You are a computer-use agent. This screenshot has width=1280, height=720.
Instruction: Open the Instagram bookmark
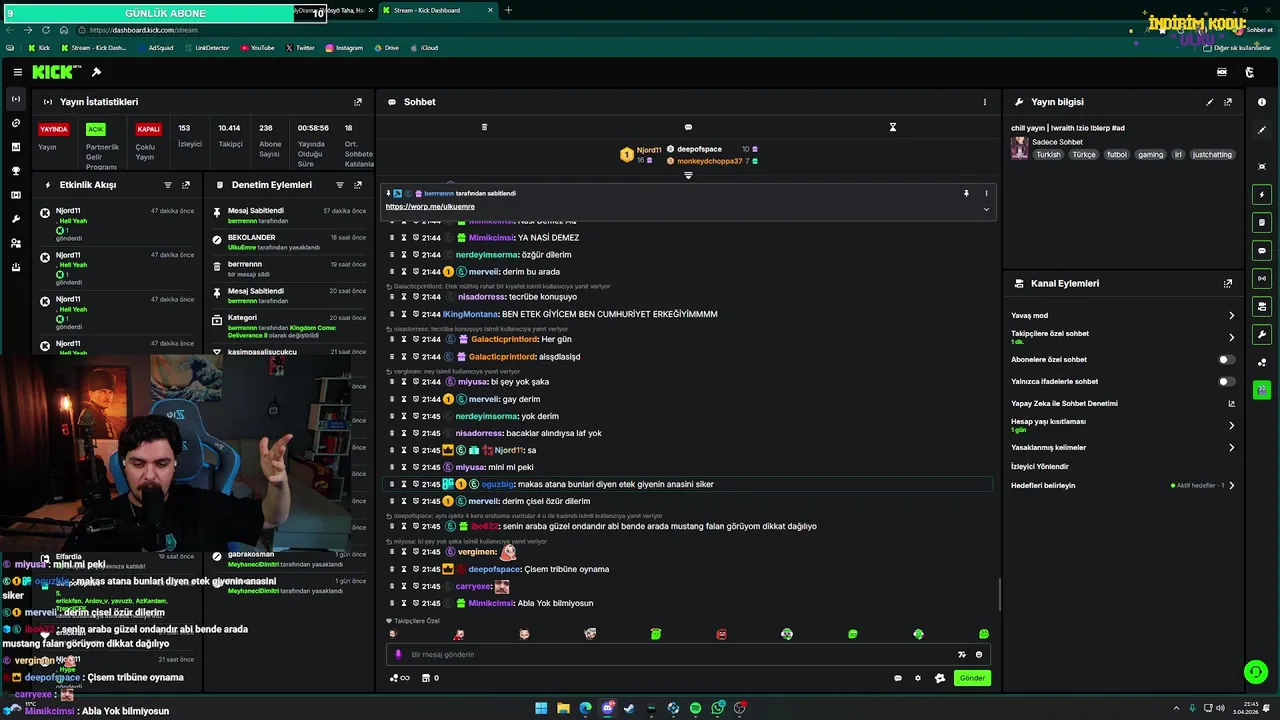[344, 47]
